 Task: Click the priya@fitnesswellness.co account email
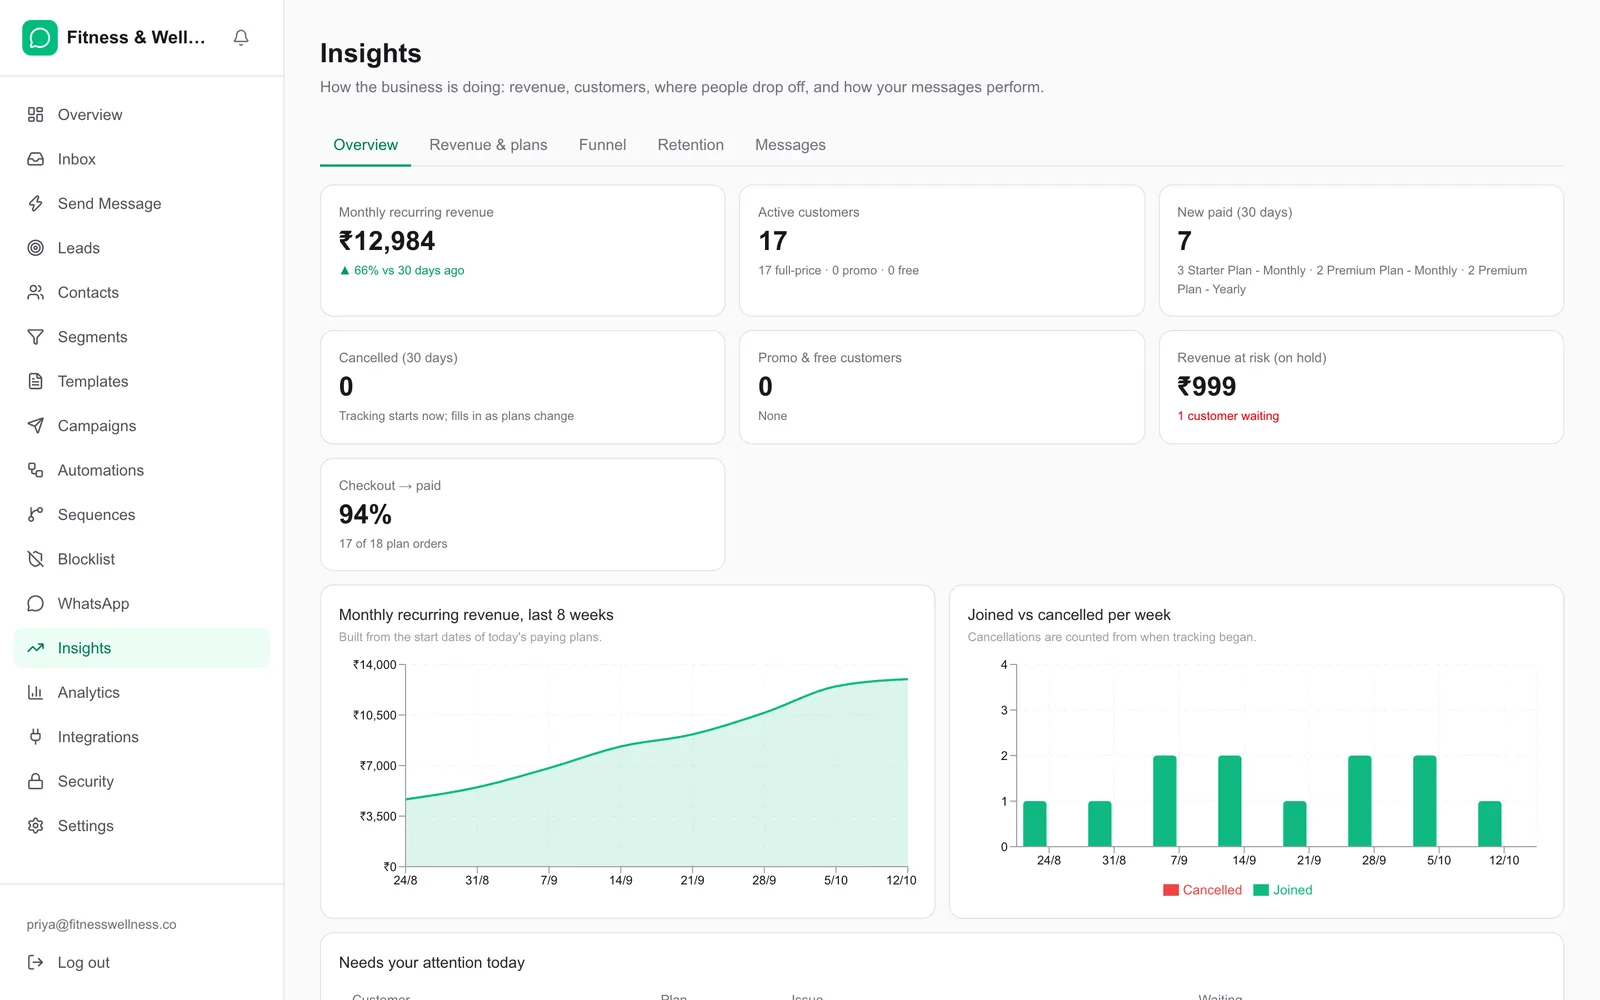[101, 925]
